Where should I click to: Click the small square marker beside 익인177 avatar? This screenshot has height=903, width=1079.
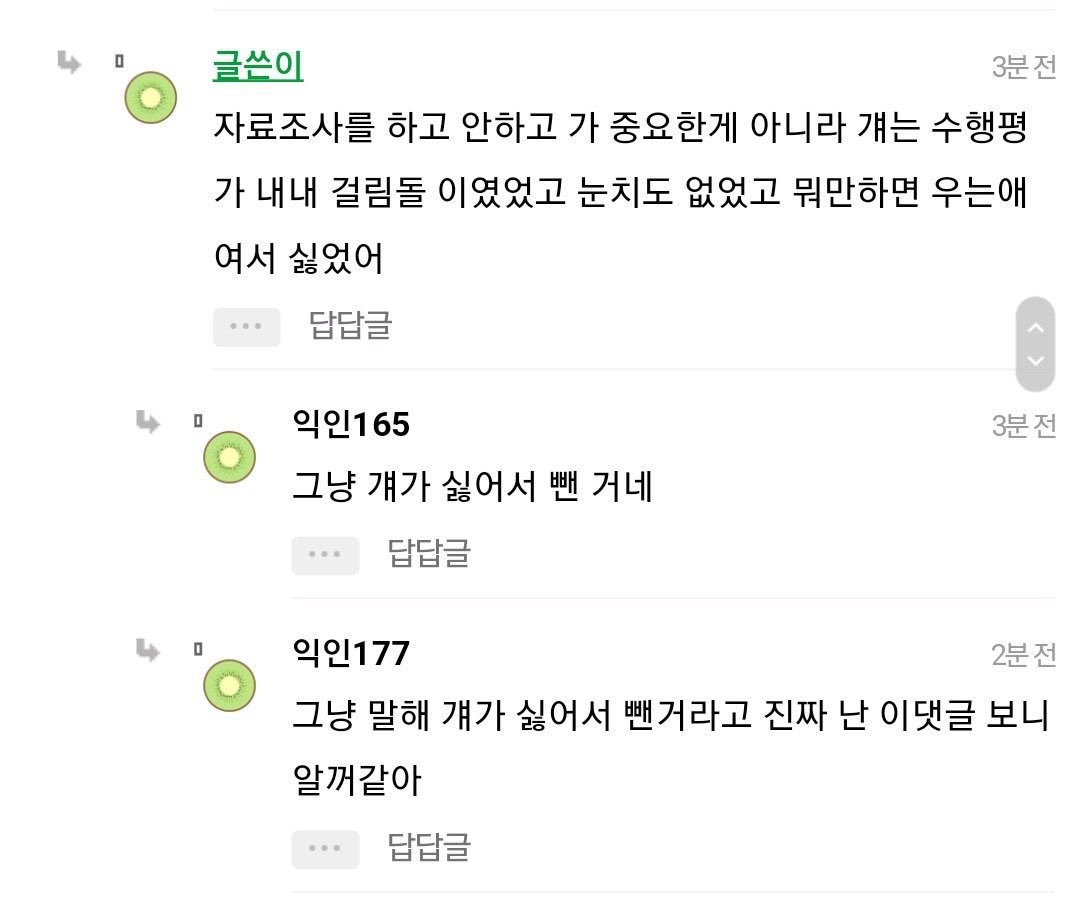coord(198,649)
